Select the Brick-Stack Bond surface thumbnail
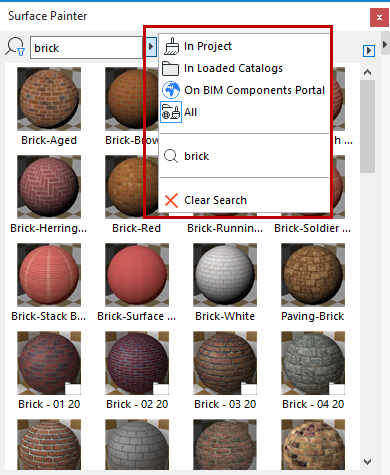The width and height of the screenshot is (390, 475). [49, 275]
